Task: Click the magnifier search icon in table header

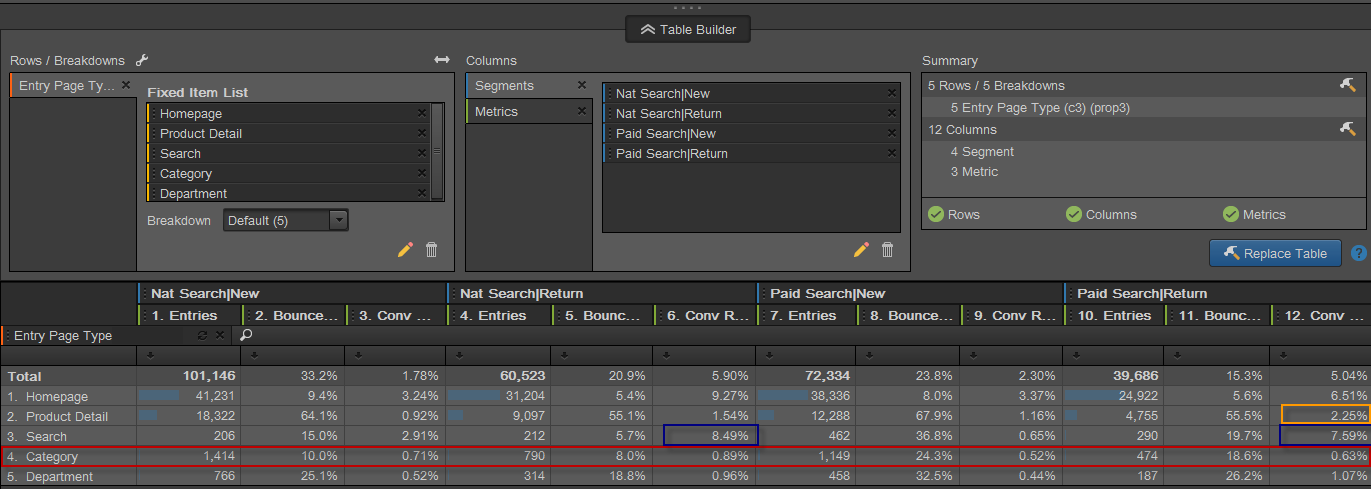Action: coord(246,336)
